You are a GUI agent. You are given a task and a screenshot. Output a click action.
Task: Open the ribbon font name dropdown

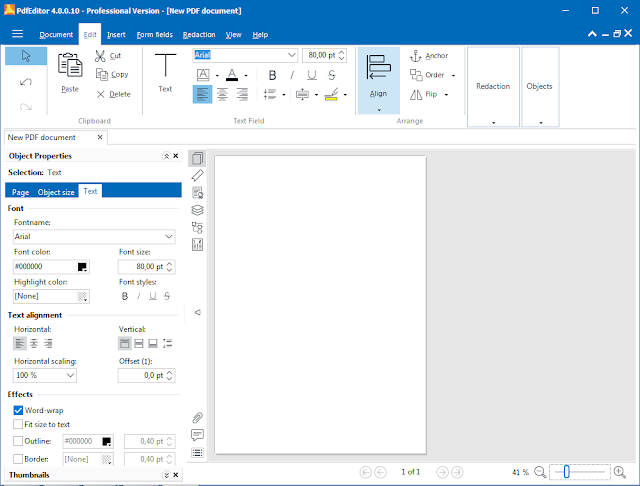pos(291,55)
